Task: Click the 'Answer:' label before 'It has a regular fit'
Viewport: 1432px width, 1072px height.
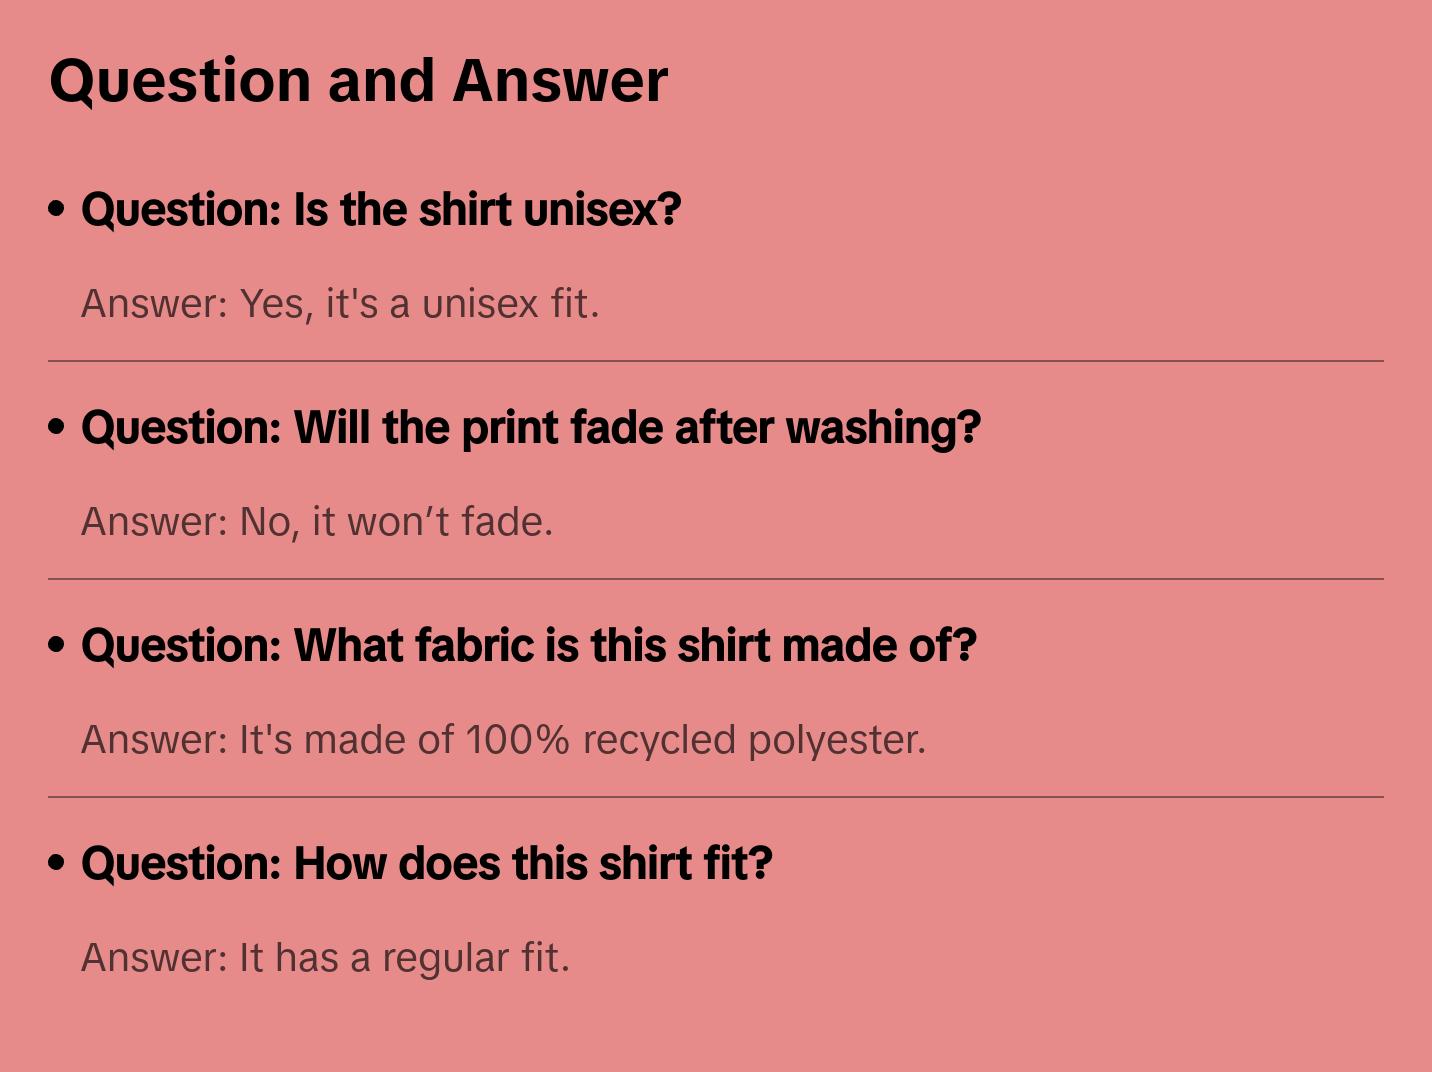Action: coord(155,958)
